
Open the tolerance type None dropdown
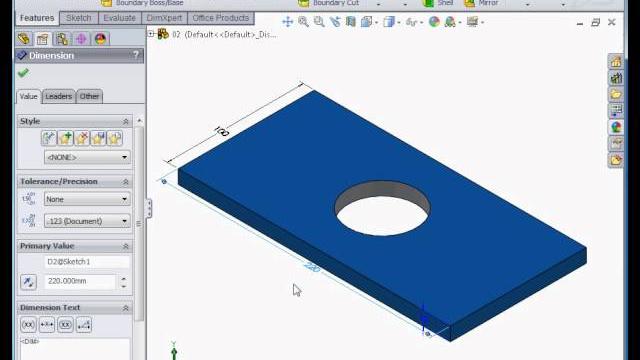[x=87, y=199]
